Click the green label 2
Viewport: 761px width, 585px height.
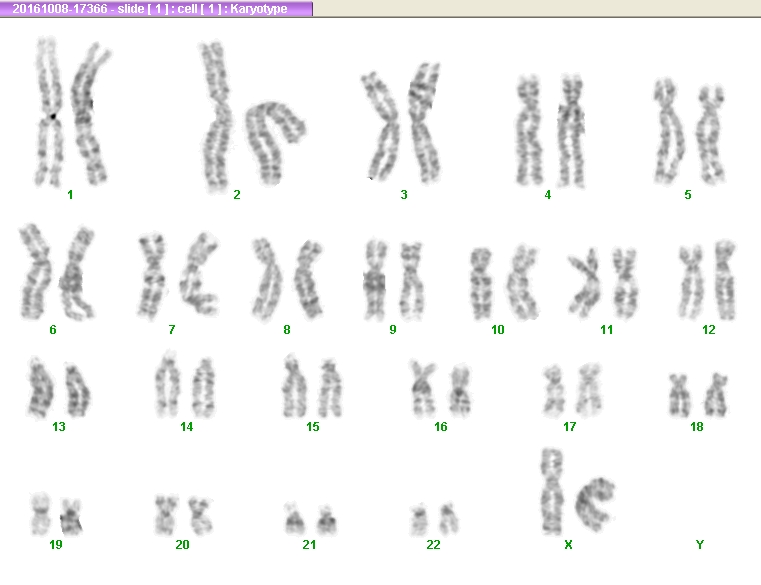[237, 195]
